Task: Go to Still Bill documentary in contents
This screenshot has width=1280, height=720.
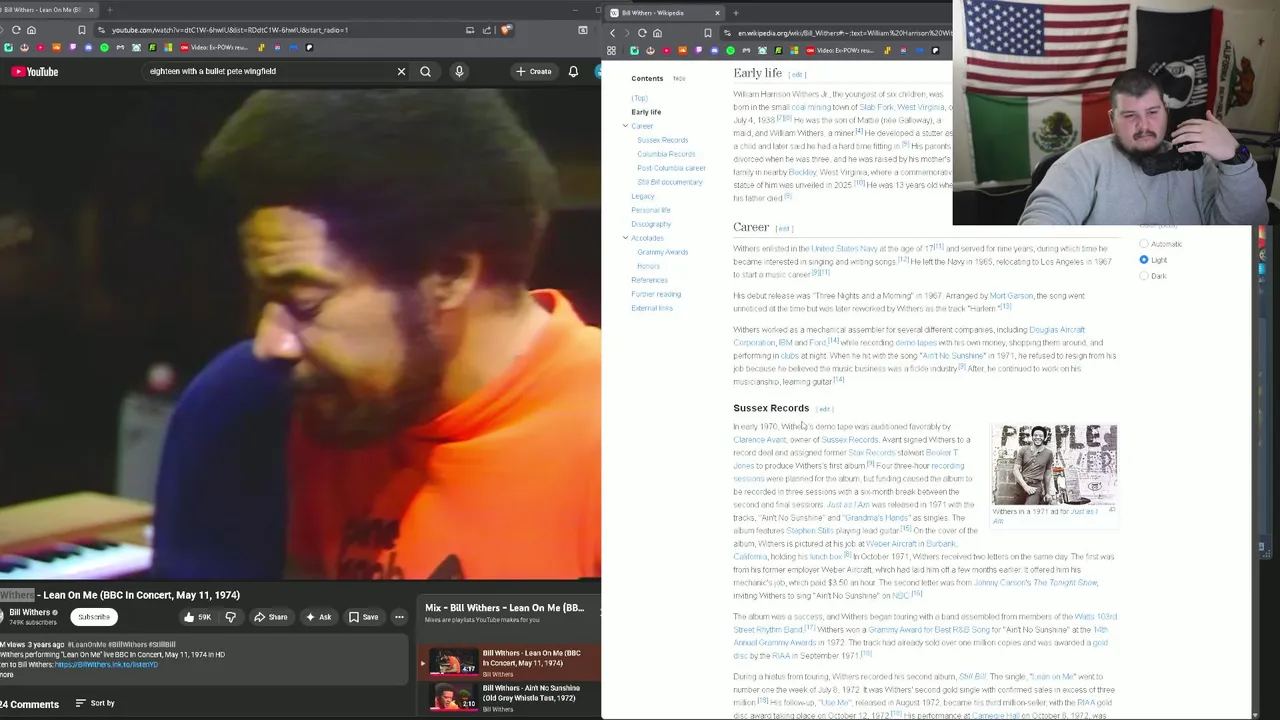Action: click(x=669, y=182)
